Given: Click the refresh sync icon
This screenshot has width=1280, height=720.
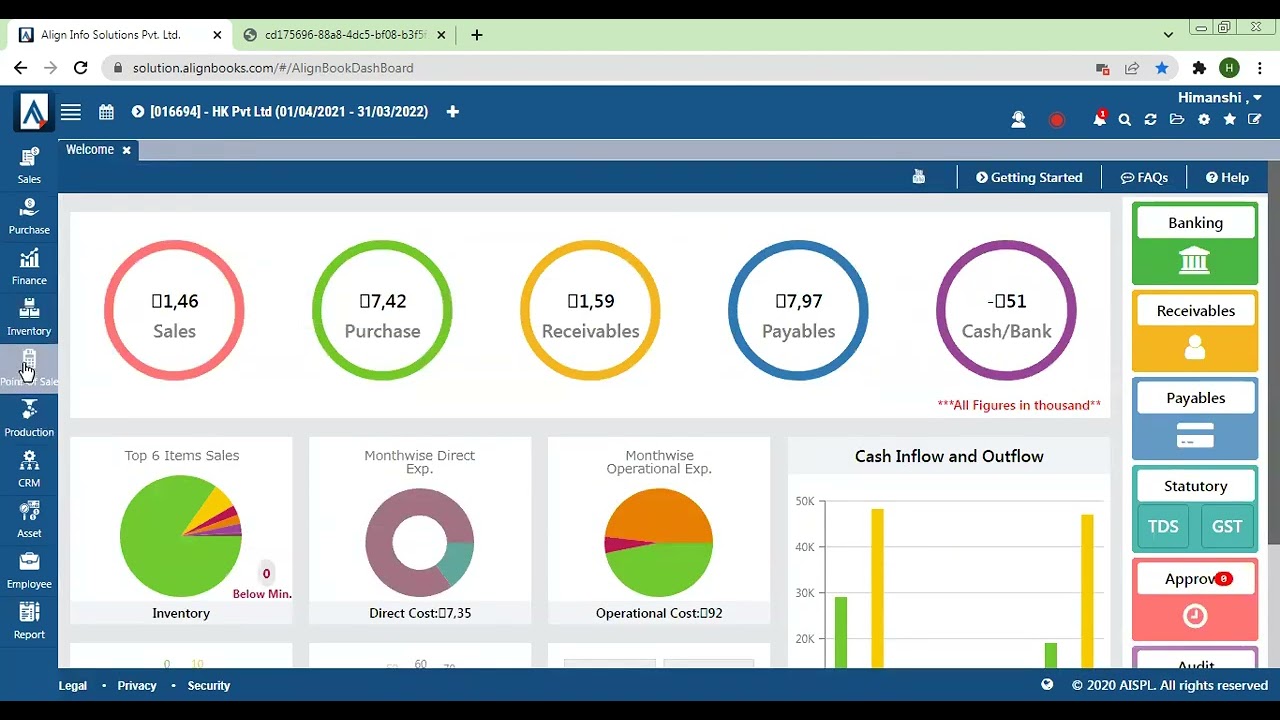Looking at the screenshot, I should [x=1151, y=120].
